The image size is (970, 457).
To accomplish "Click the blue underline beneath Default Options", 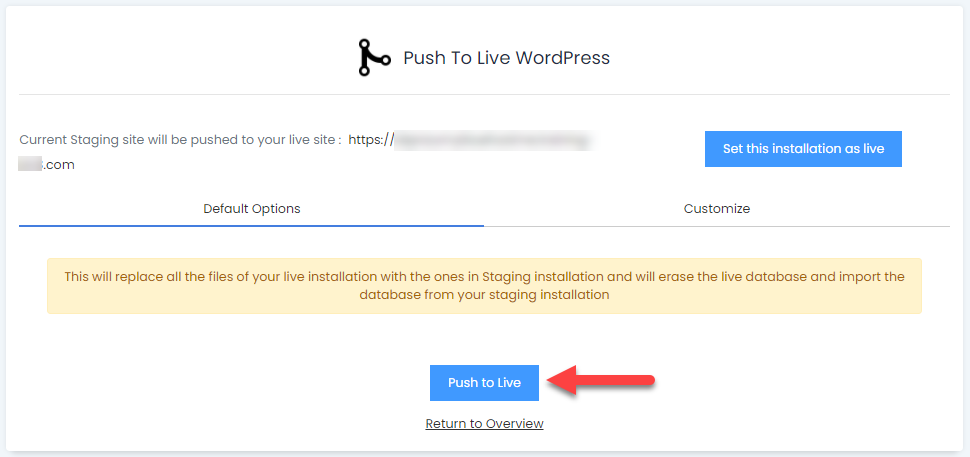I will [x=251, y=225].
